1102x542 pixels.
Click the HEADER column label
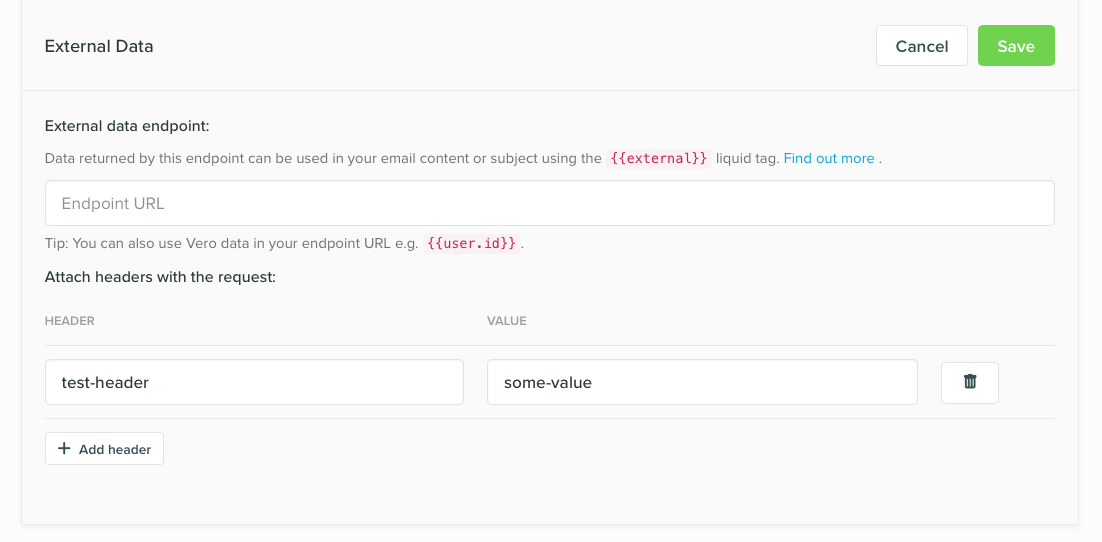click(x=70, y=321)
